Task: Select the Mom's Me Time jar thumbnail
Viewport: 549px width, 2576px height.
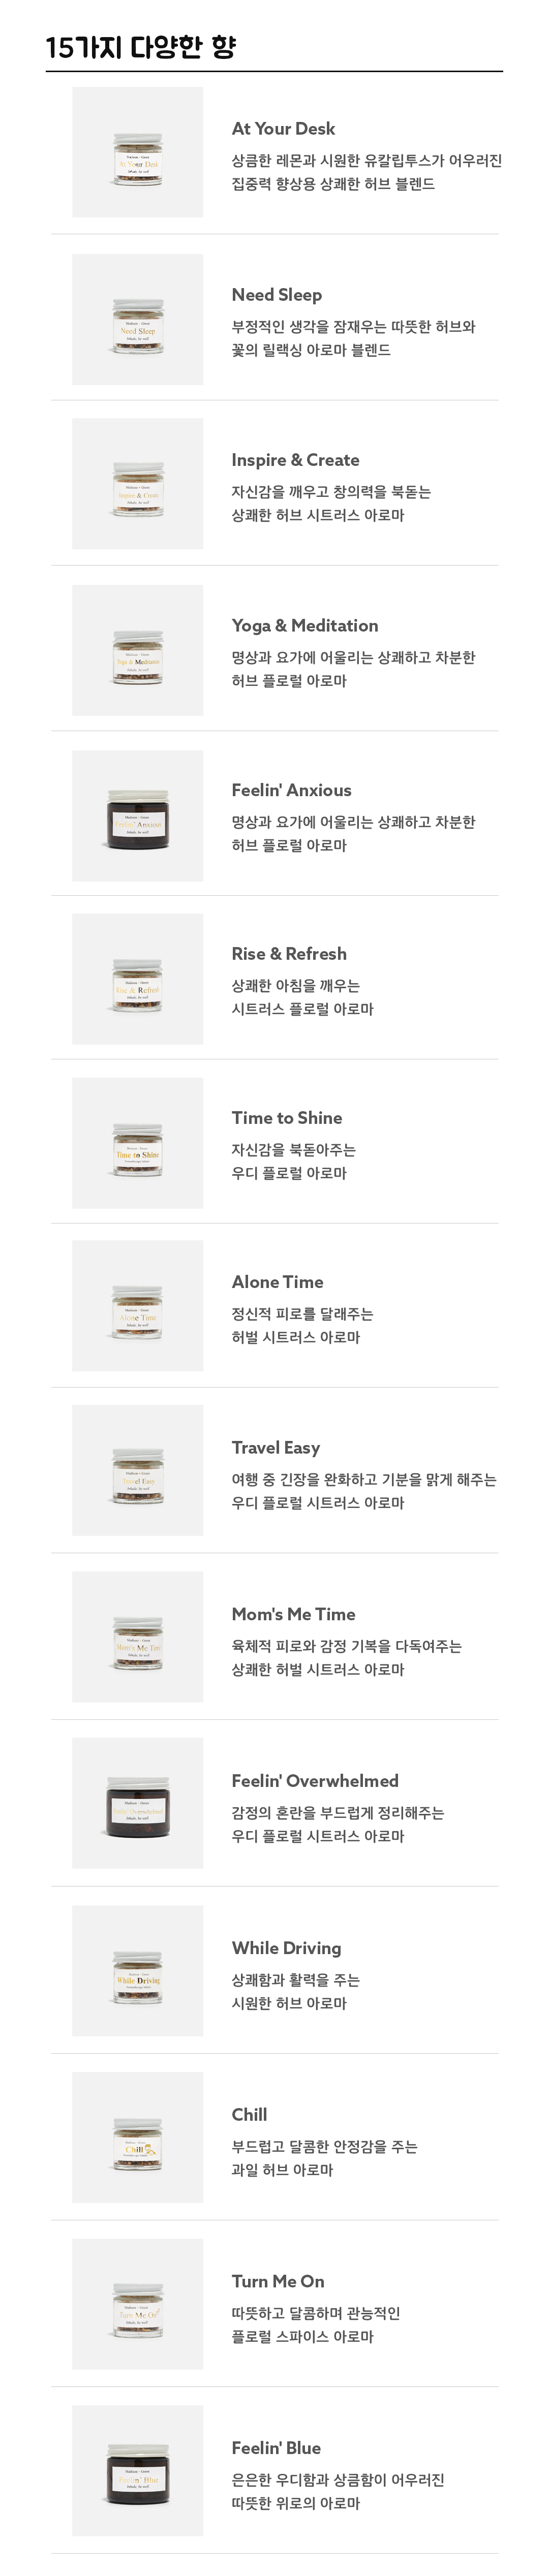Action: coord(137,1638)
